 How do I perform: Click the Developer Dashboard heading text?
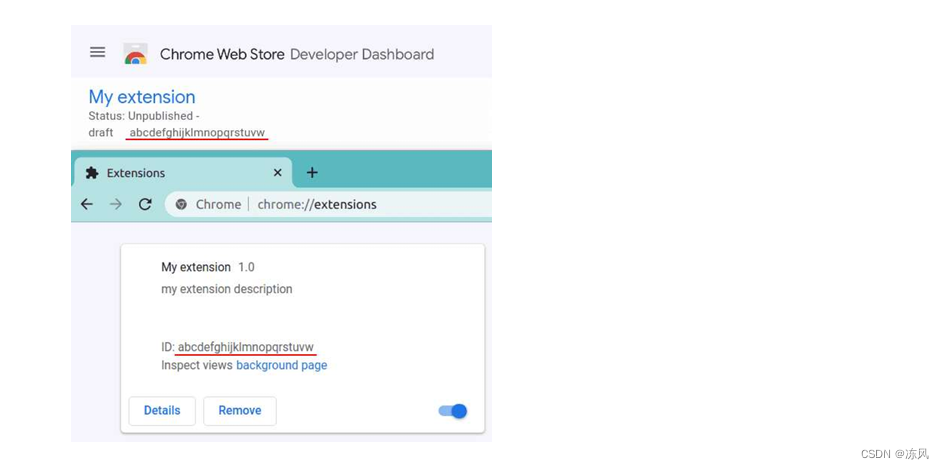[x=362, y=54]
